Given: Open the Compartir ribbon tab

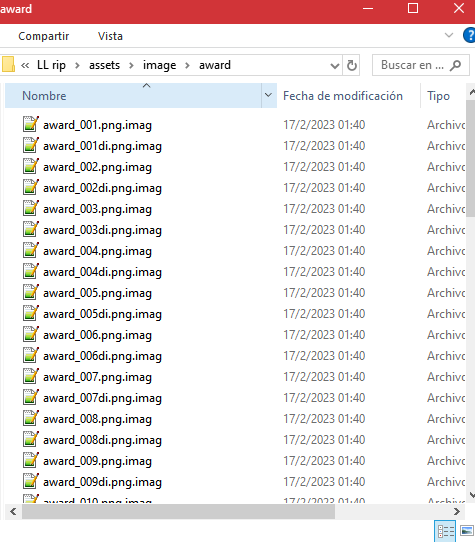Looking at the screenshot, I should [44, 36].
